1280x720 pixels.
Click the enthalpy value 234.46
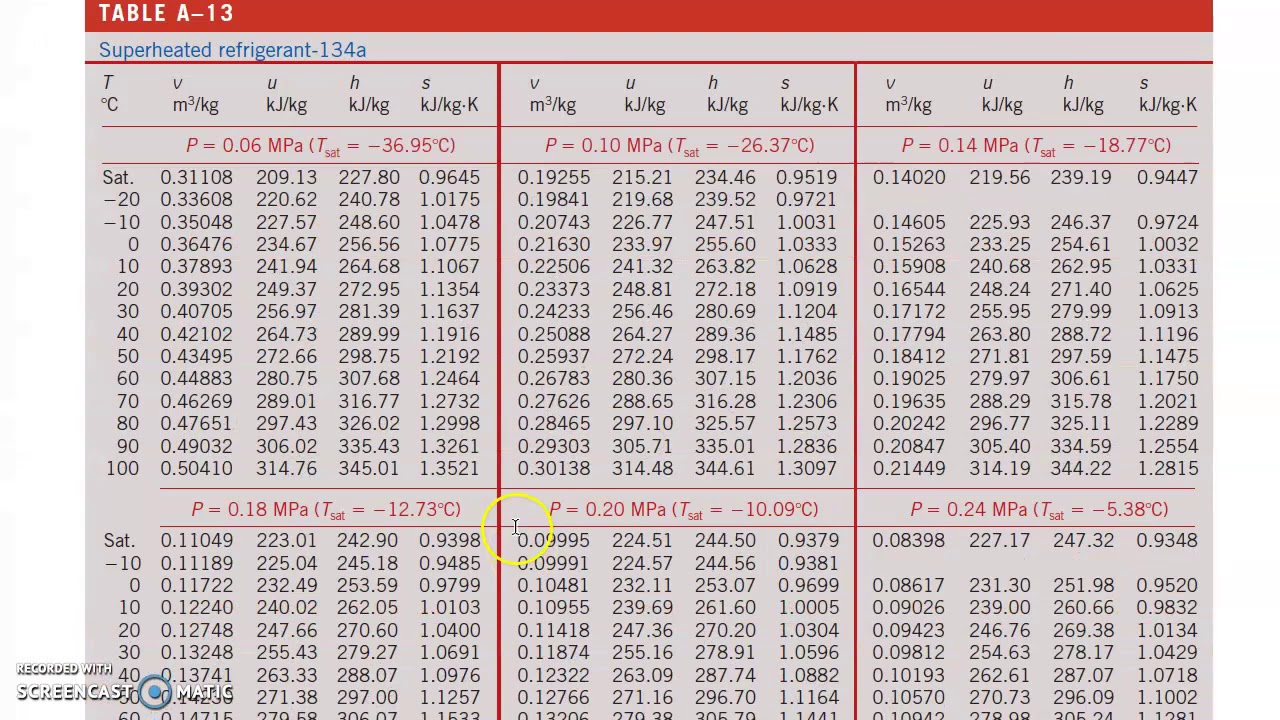click(x=725, y=178)
